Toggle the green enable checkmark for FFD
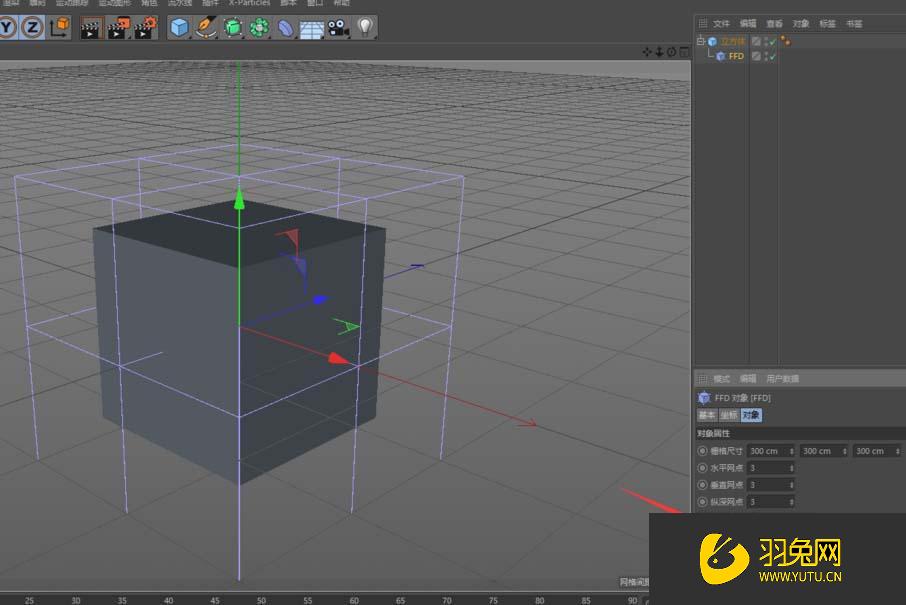 click(772, 56)
